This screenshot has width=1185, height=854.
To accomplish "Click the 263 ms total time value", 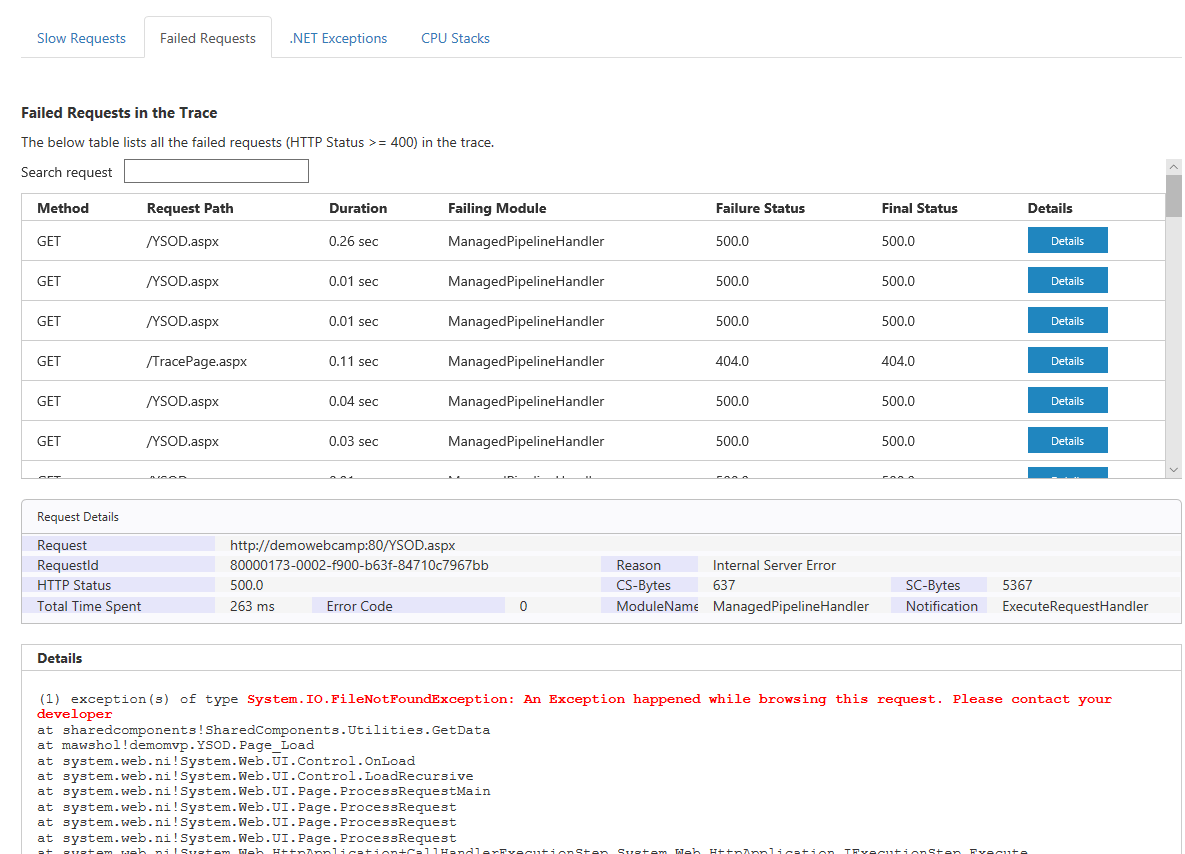I will point(252,606).
